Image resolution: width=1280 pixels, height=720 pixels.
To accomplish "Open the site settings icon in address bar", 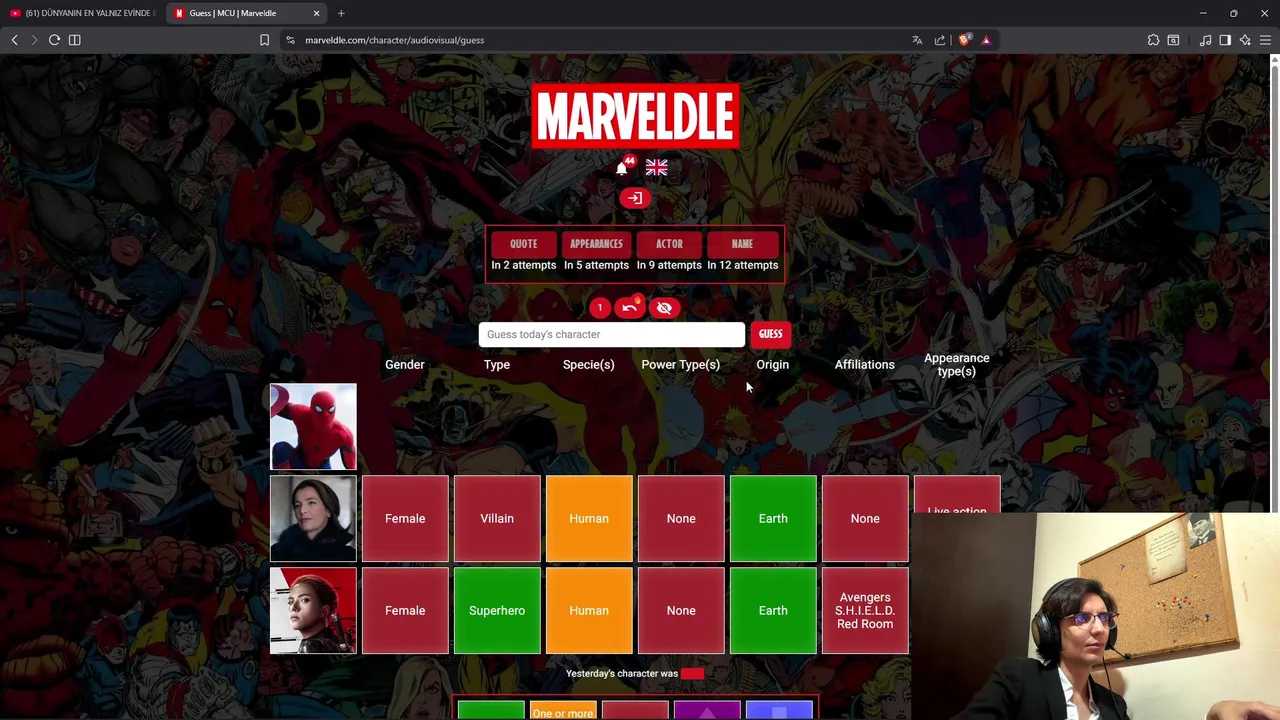I will point(290,40).
